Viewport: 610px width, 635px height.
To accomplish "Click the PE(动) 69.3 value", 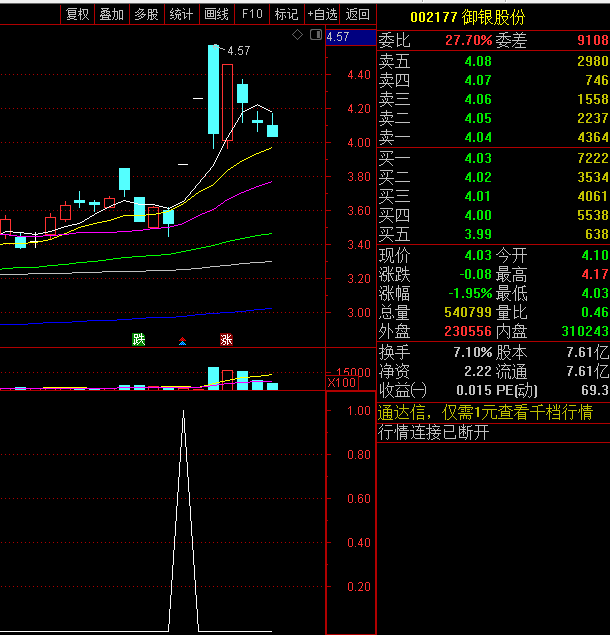I will (x=595, y=390).
